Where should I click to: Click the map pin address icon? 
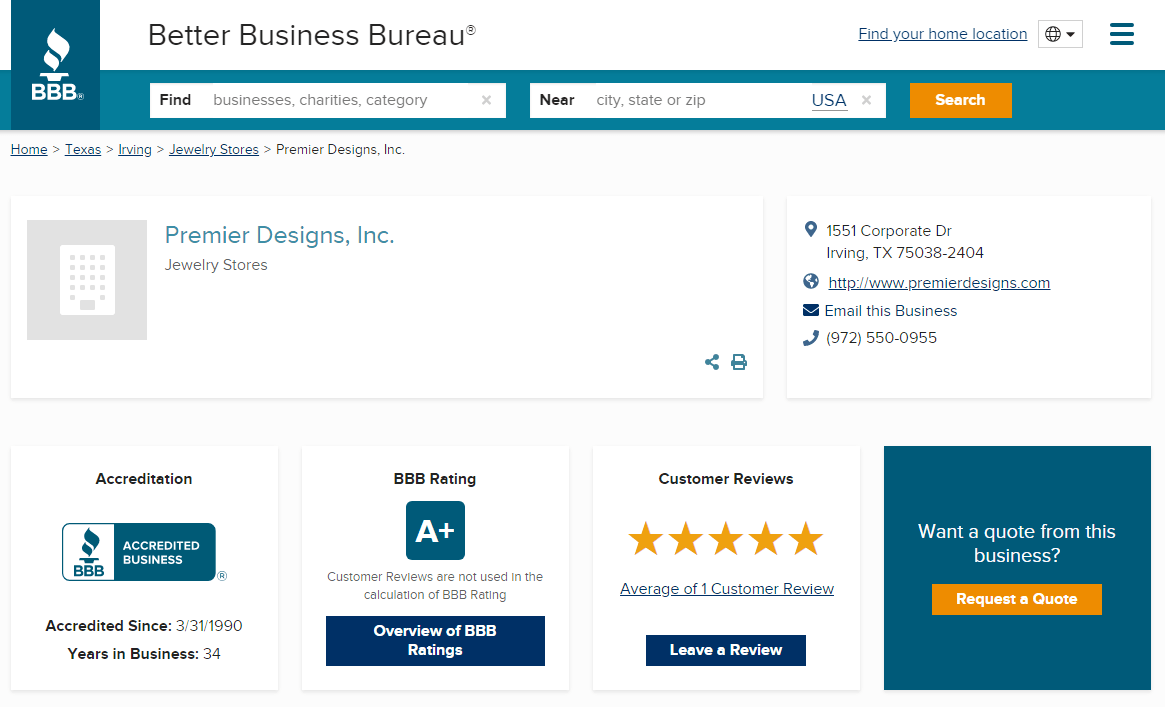click(x=811, y=229)
